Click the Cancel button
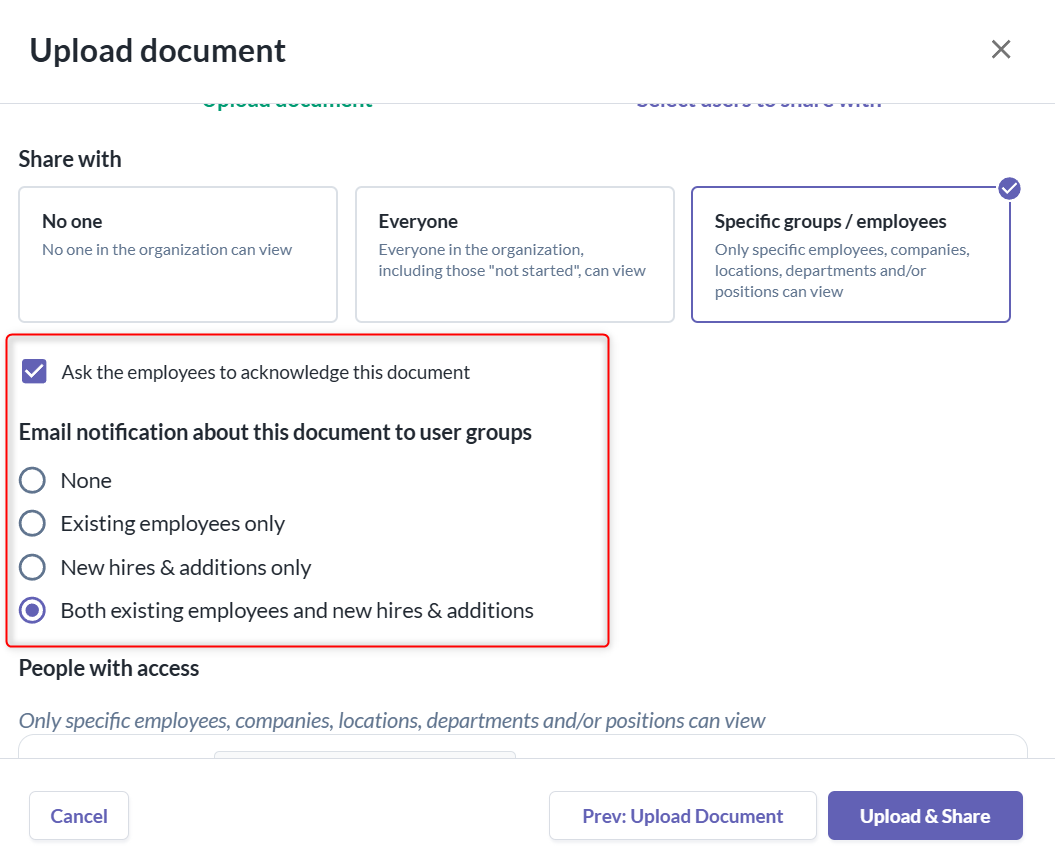Viewport: 1055px width, 850px height. click(x=79, y=816)
